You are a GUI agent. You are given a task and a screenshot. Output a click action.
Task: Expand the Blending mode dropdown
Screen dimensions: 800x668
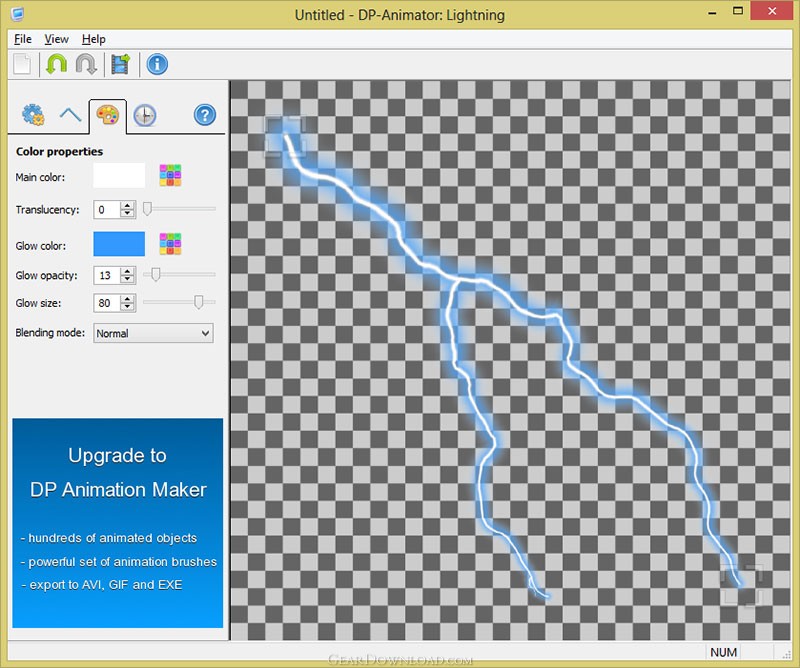click(153, 333)
